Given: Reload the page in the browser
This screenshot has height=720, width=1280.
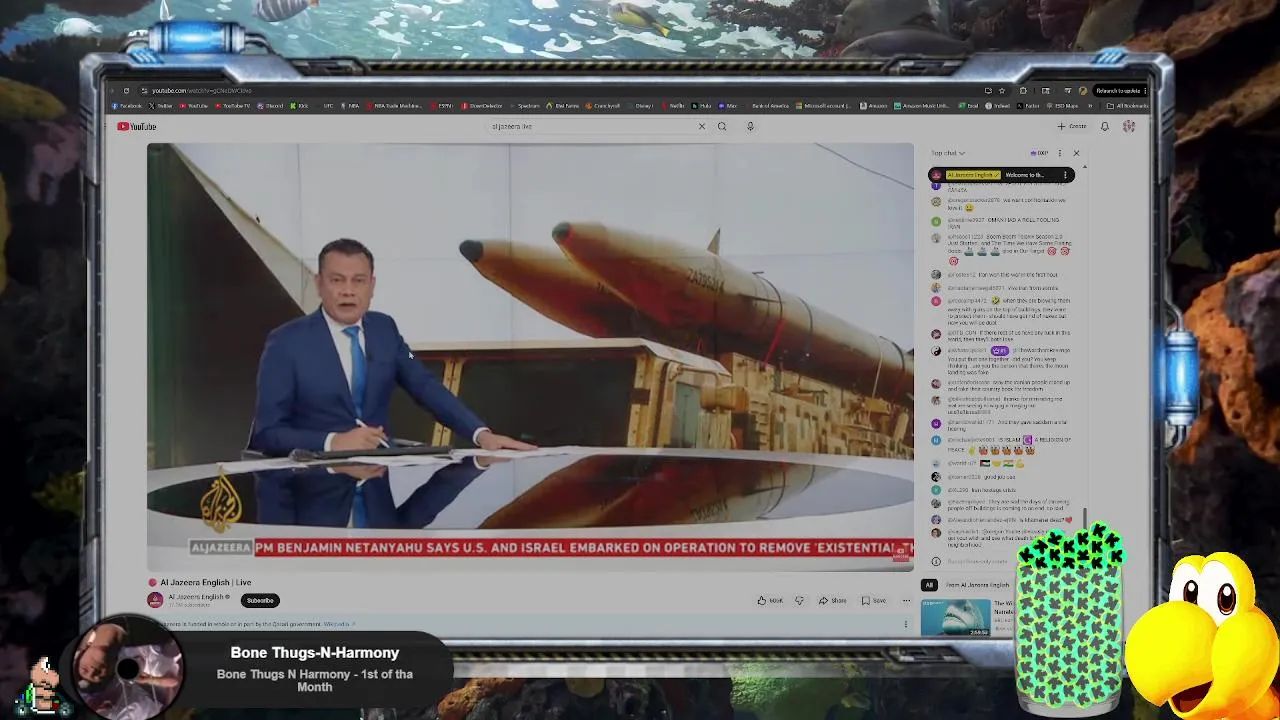Looking at the screenshot, I should [x=126, y=90].
